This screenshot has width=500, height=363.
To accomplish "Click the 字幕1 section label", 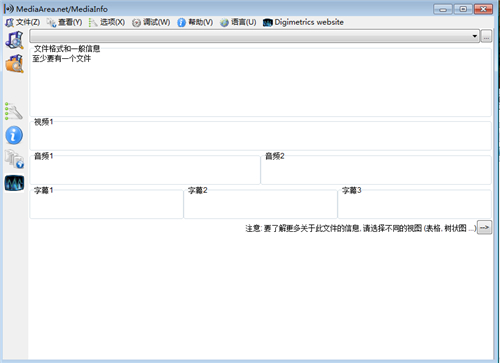I will 43,190.
